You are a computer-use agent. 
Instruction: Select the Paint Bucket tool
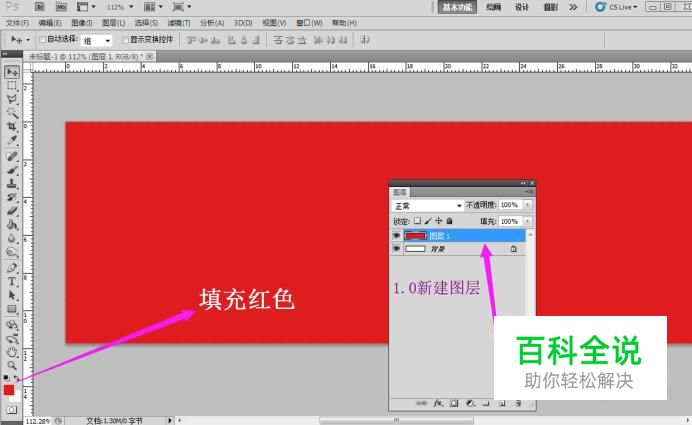click(12, 225)
